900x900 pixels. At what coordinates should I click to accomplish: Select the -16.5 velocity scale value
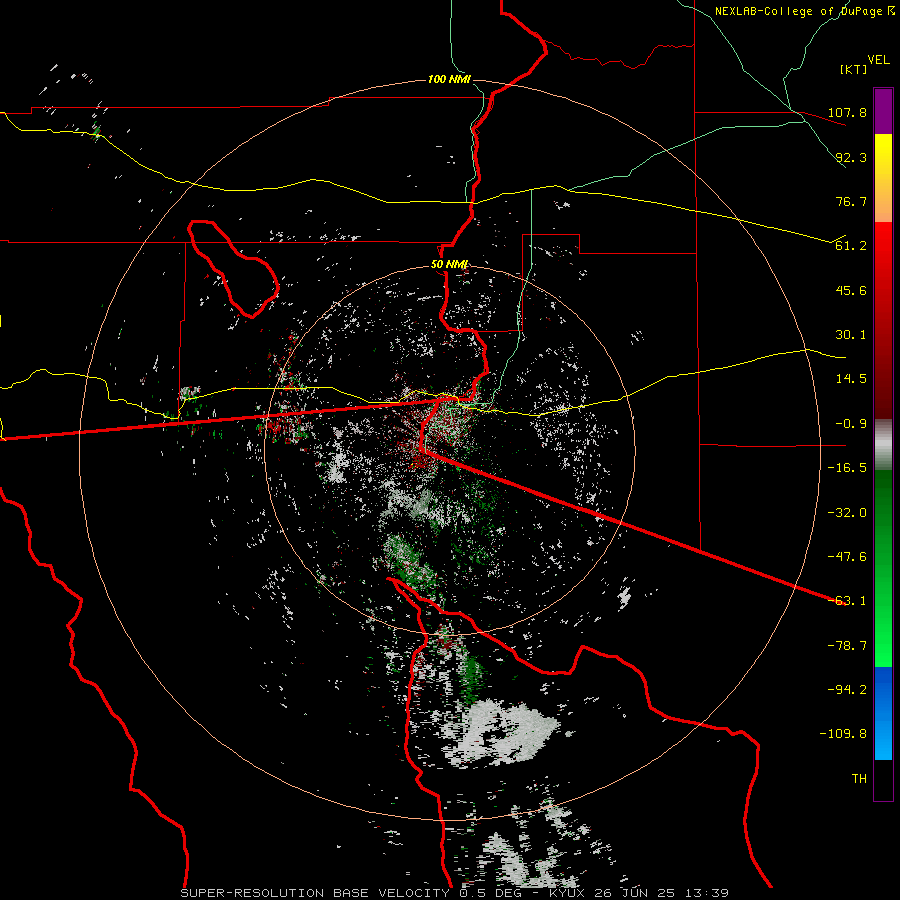point(847,467)
